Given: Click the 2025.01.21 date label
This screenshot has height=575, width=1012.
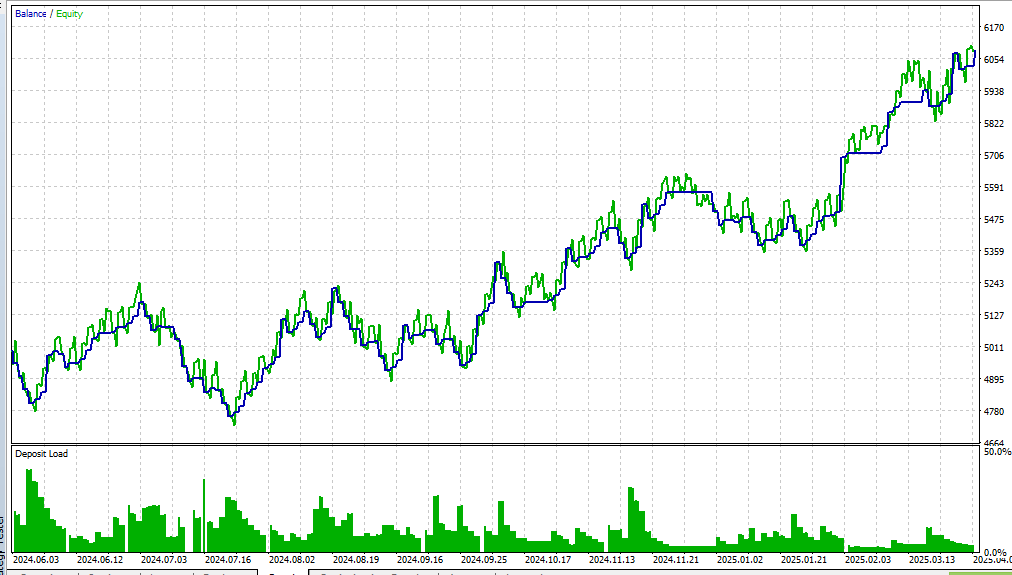Looking at the screenshot, I should click(804, 560).
